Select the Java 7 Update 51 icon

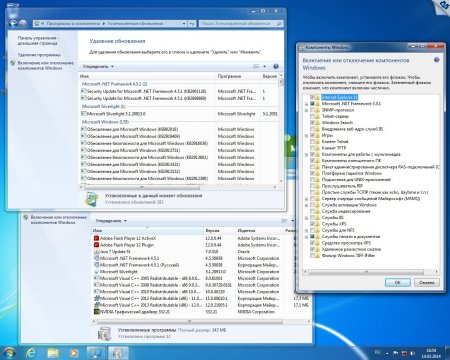pyautogui.click(x=96, y=252)
